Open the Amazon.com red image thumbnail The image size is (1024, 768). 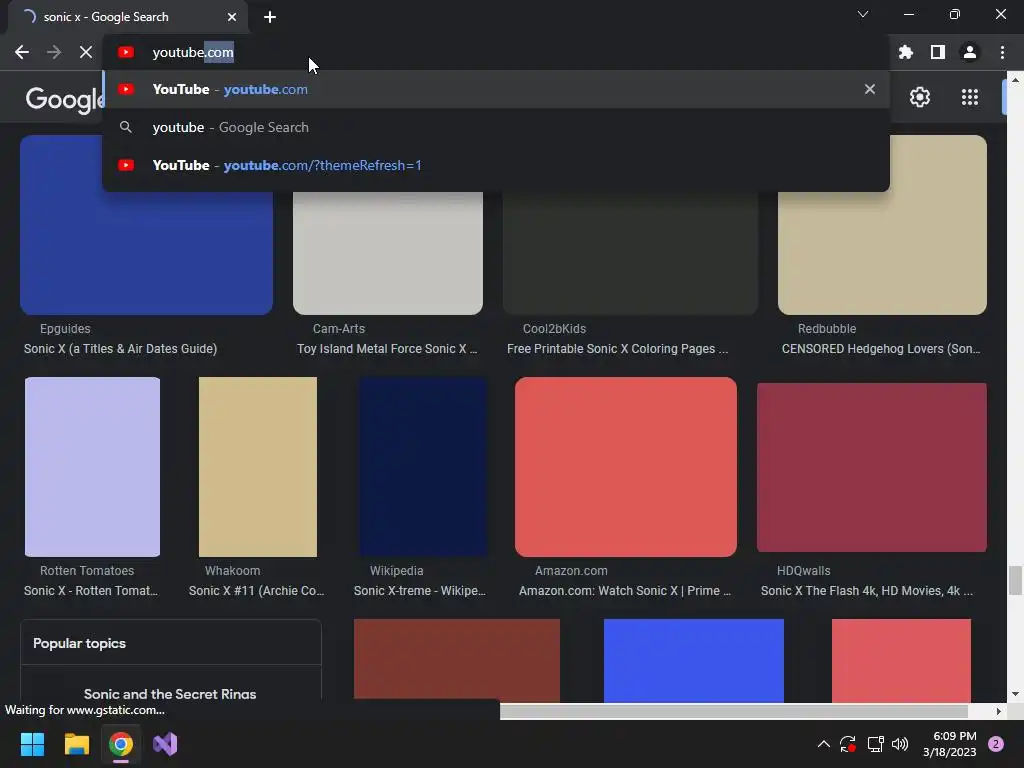click(x=626, y=467)
